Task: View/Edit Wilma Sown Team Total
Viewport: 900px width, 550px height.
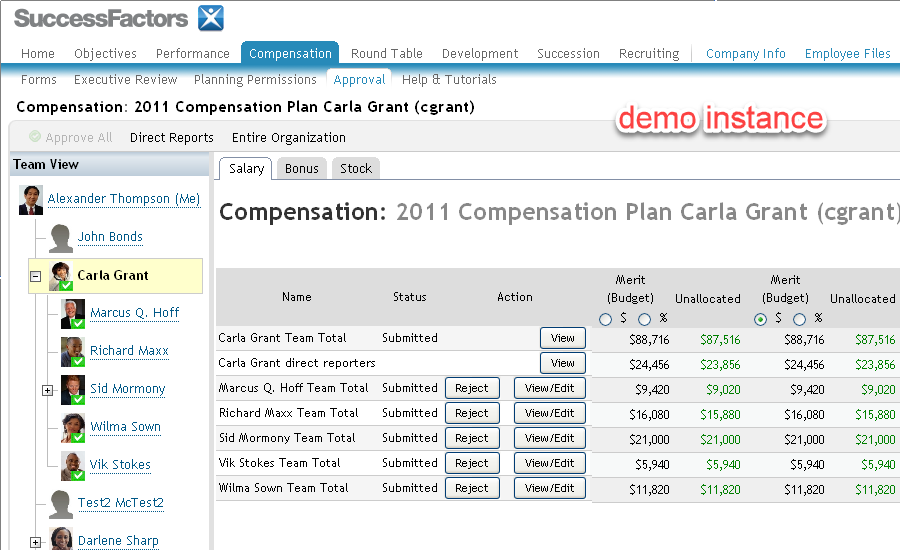Action: pyautogui.click(x=549, y=488)
